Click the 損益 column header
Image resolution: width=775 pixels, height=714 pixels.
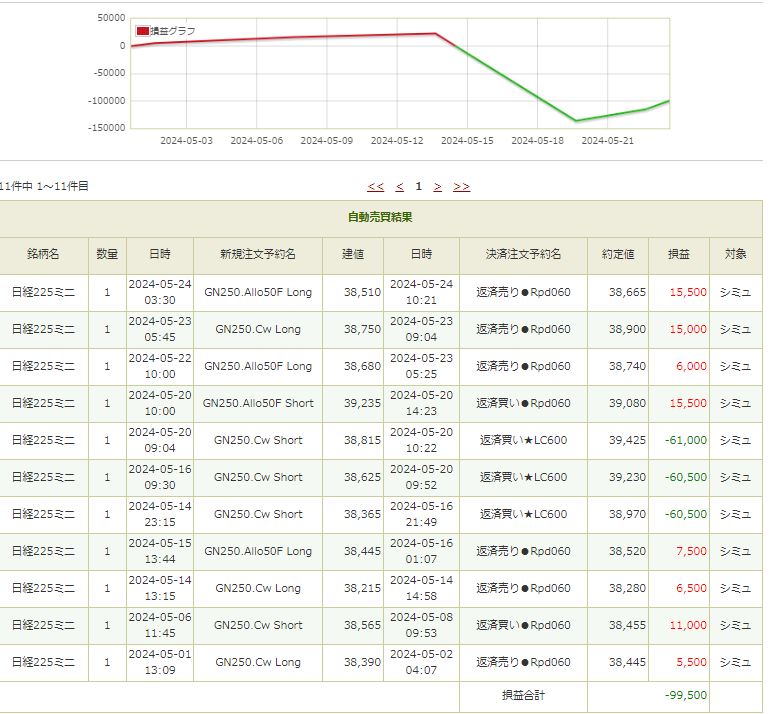click(678, 254)
